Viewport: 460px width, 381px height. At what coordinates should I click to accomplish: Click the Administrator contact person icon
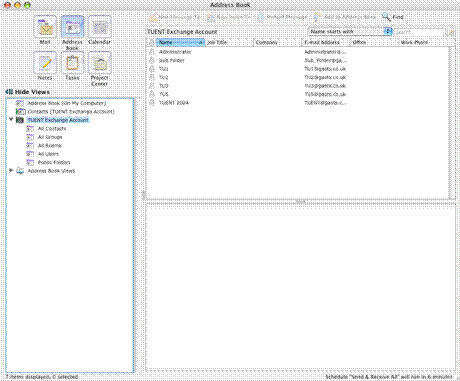(152, 52)
